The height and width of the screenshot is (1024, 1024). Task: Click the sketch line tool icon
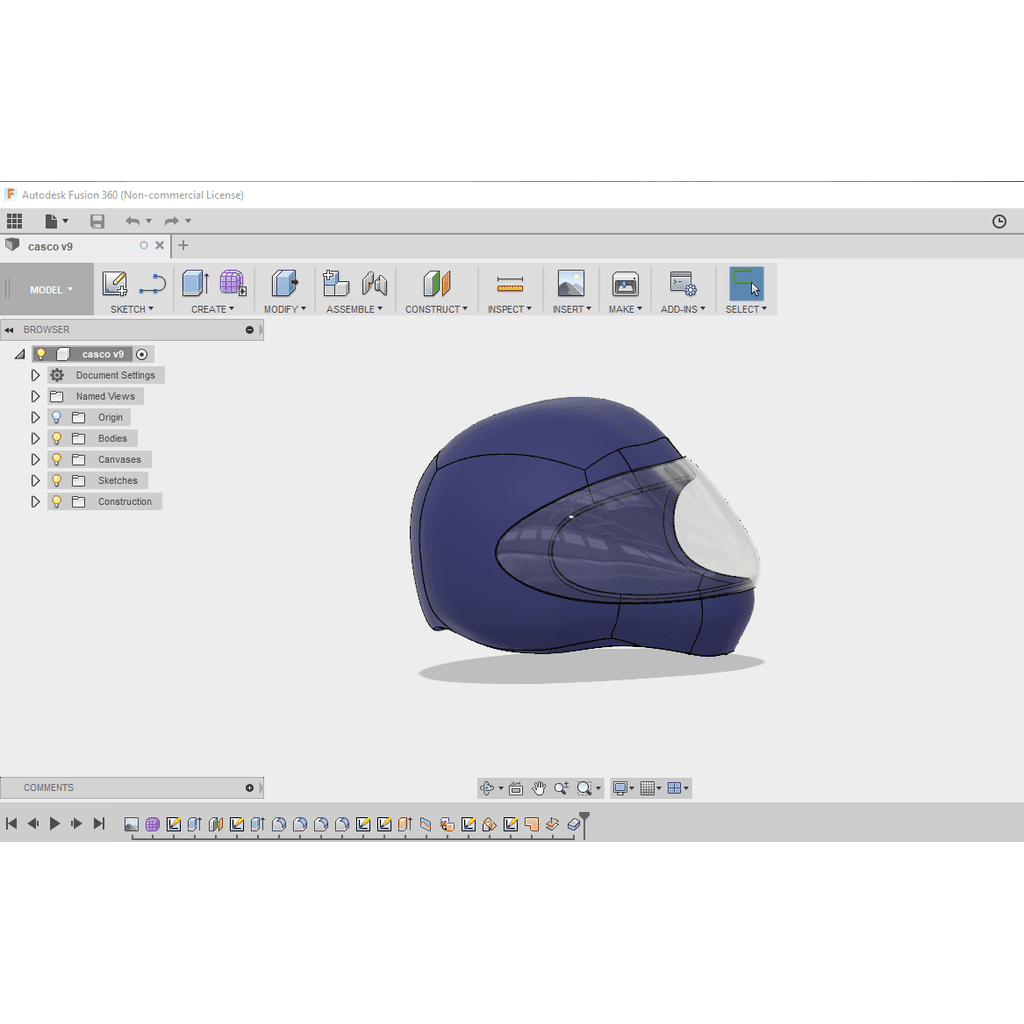tap(152, 284)
